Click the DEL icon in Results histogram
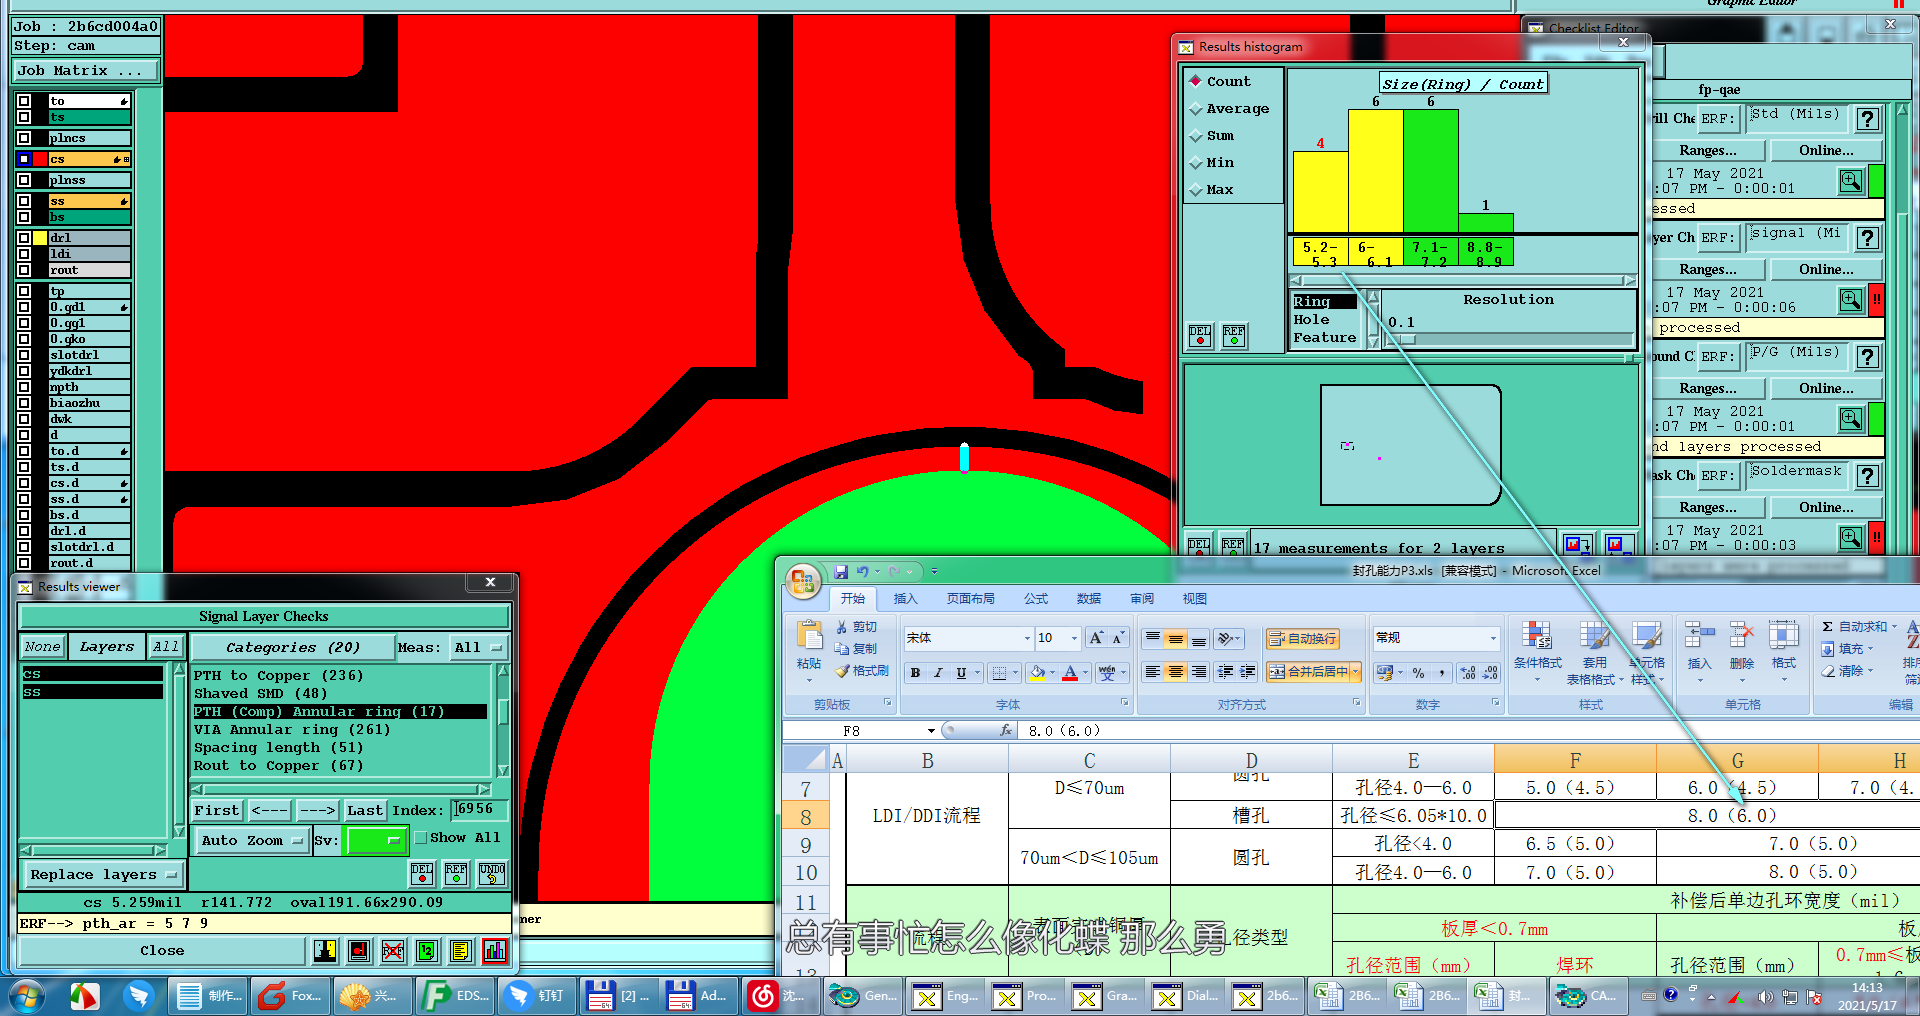1920x1016 pixels. coord(1200,336)
